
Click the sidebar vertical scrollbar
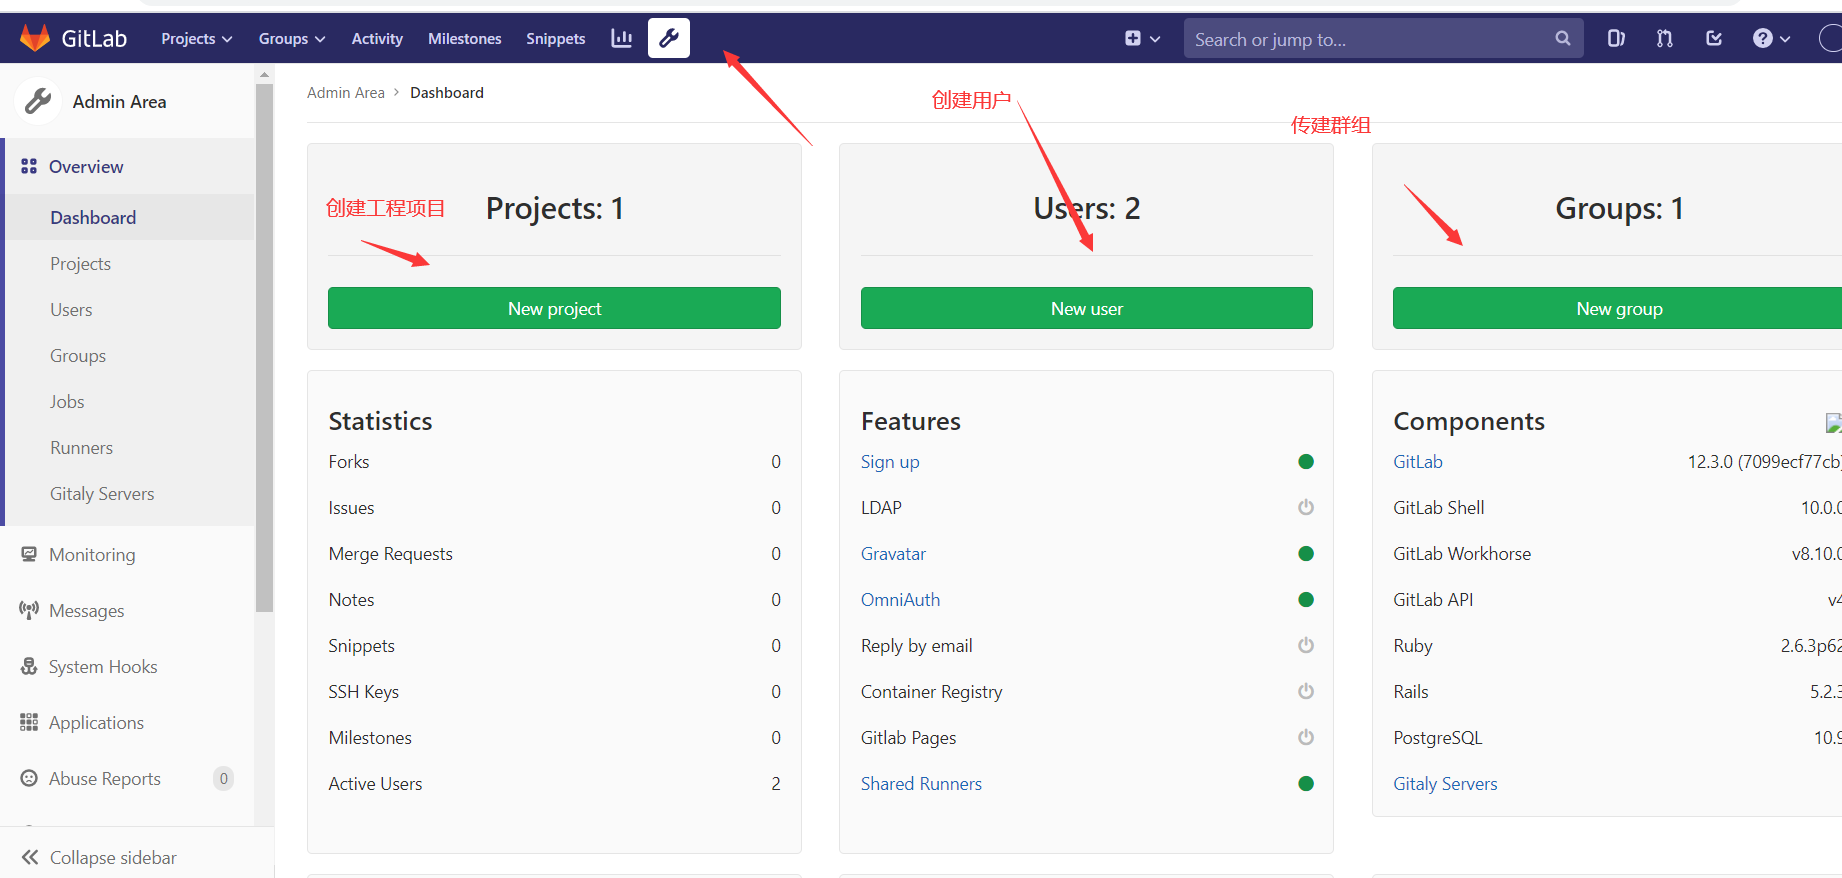coord(264,347)
